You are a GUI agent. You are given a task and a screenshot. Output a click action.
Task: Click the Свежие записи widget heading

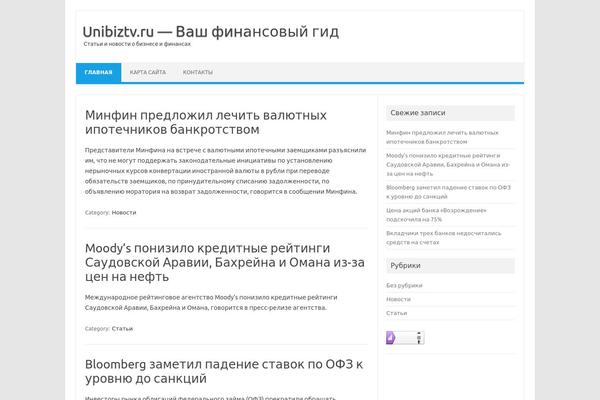coord(450,113)
